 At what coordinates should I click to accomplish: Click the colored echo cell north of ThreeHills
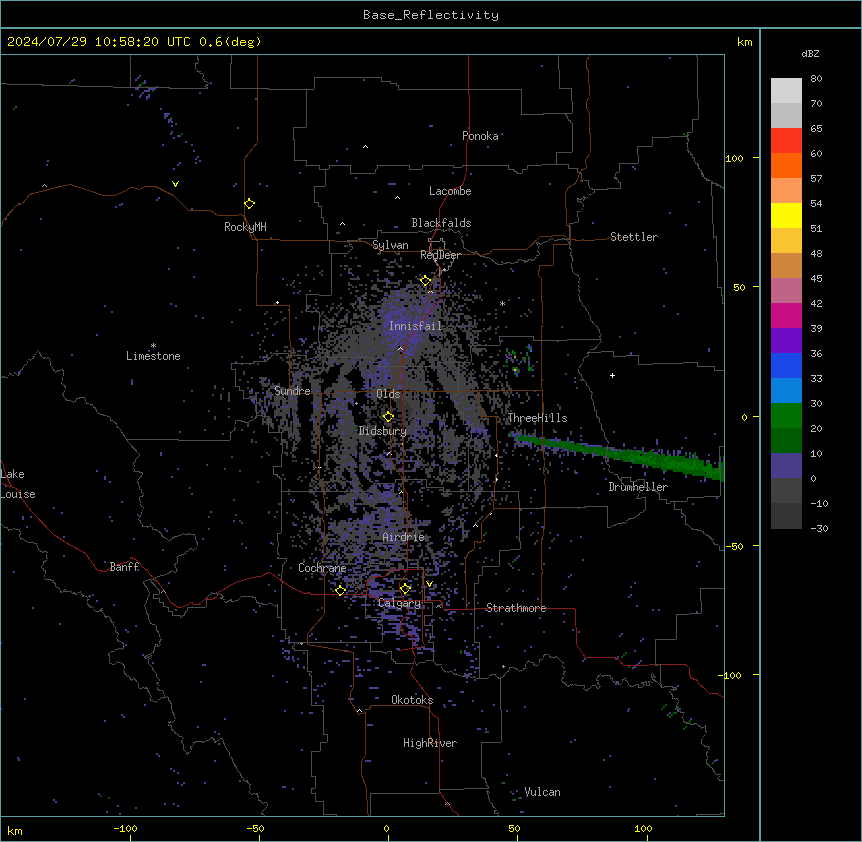click(519, 361)
